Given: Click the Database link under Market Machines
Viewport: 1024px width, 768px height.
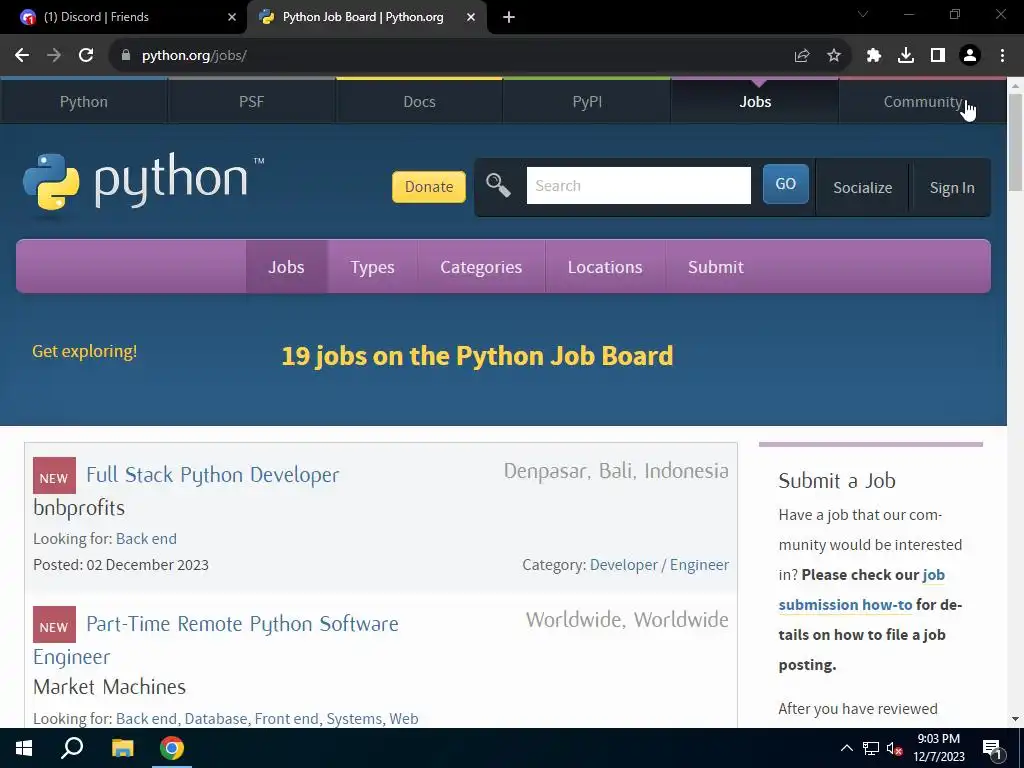Looking at the screenshot, I should (x=216, y=718).
